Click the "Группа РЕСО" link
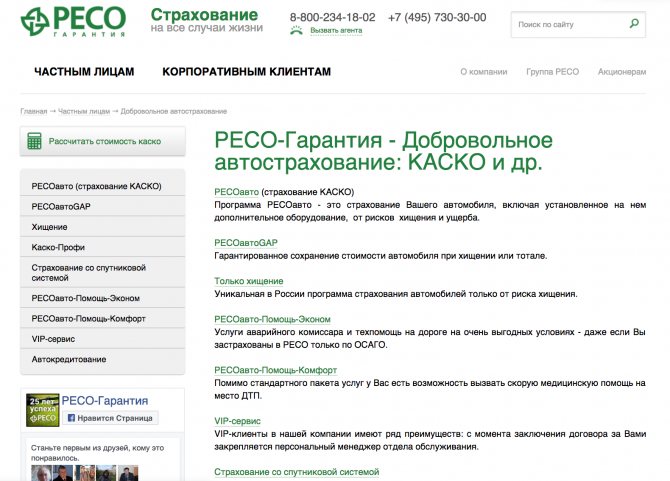 coord(553,72)
